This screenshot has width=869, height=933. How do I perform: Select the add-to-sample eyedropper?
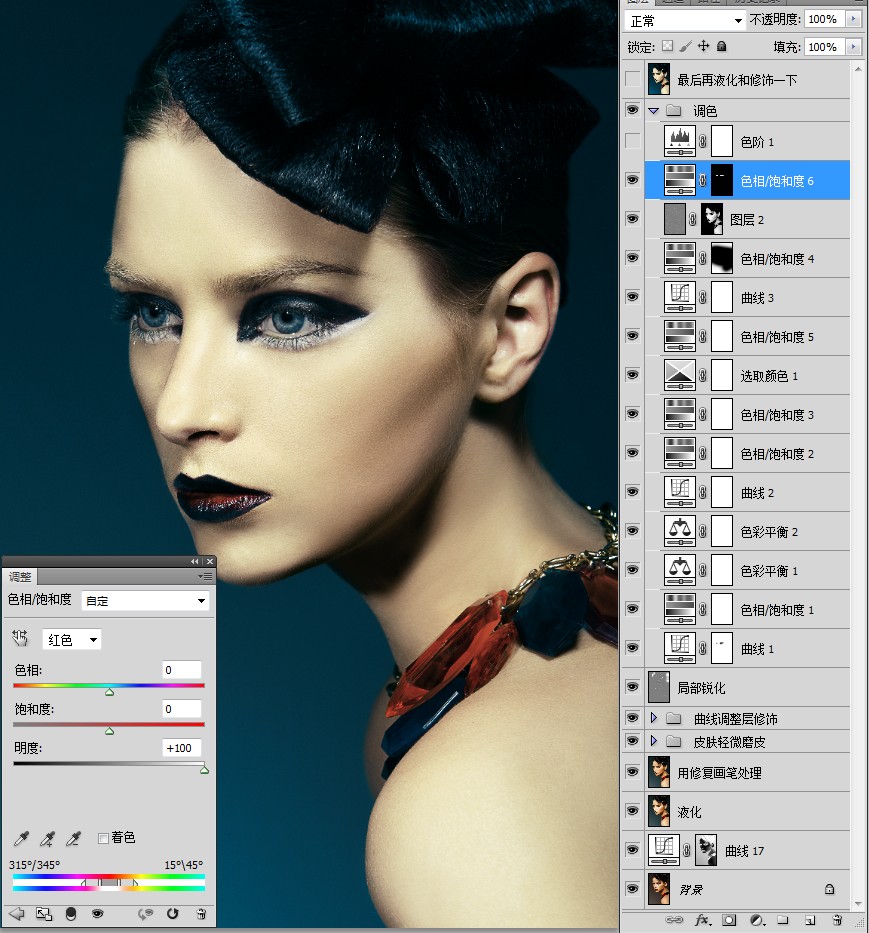(47, 838)
